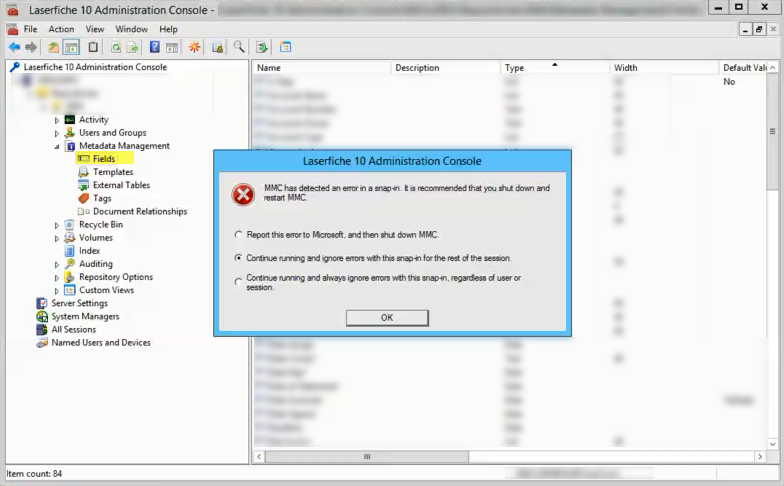784x486 pixels.
Task: Click the green arrow import toolbar icon
Action: pyautogui.click(x=262, y=48)
